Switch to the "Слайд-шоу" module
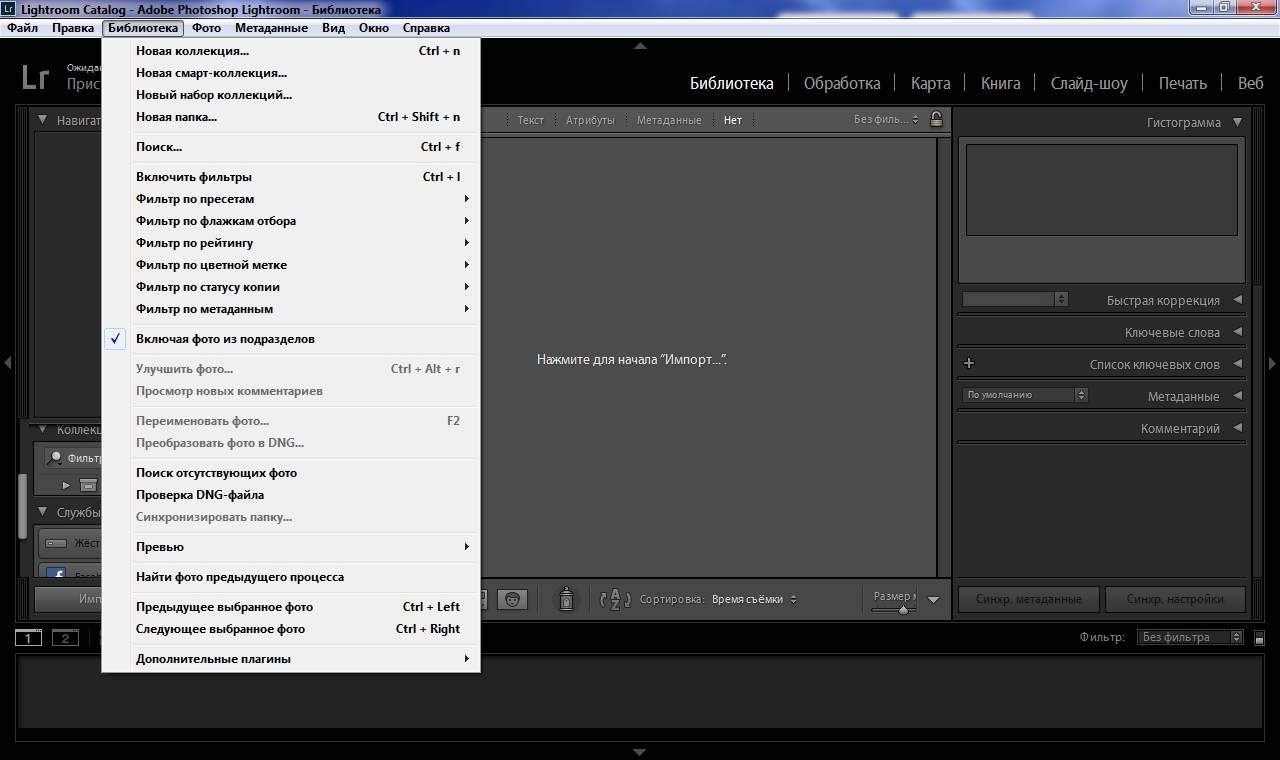The height and width of the screenshot is (760, 1280). pos(1088,83)
